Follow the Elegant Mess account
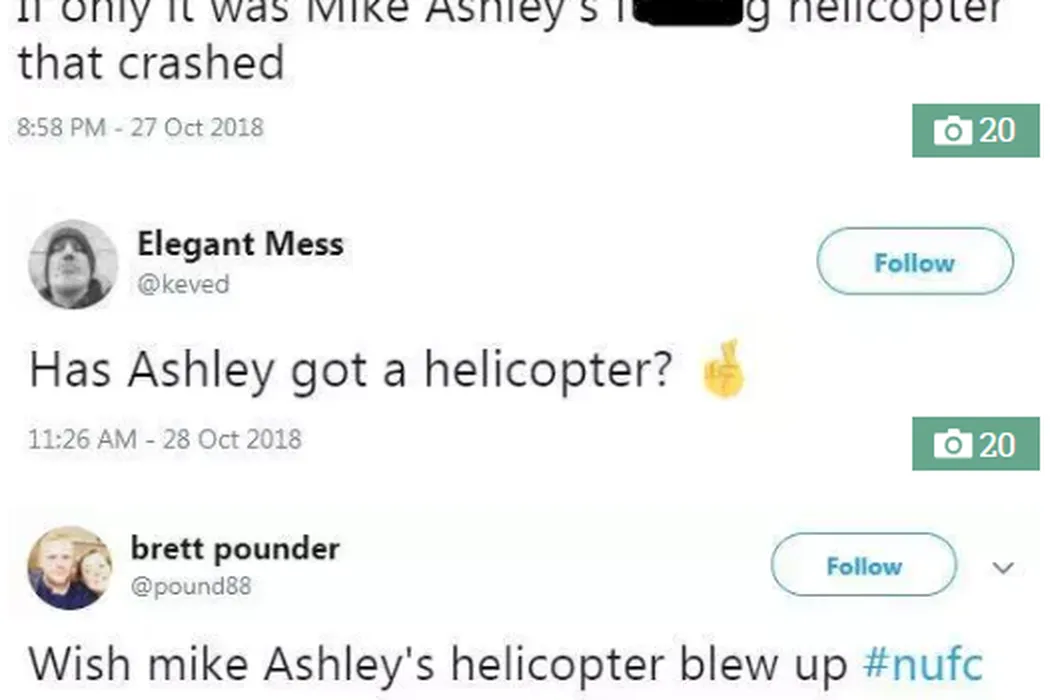The width and height of the screenshot is (1050, 700). 915,261
